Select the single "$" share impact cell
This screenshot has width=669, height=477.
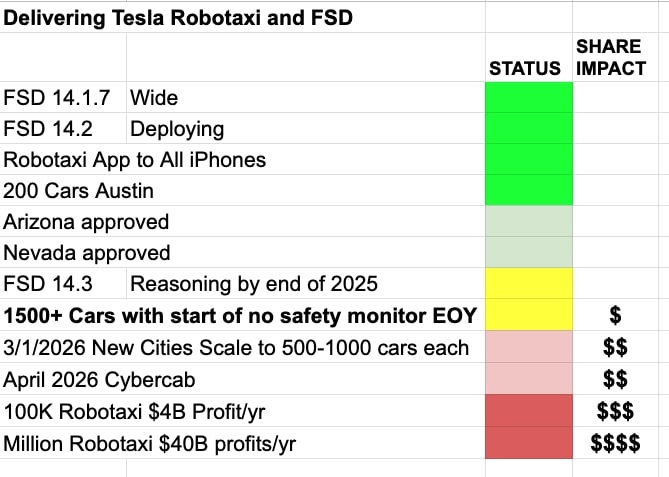tap(616, 316)
